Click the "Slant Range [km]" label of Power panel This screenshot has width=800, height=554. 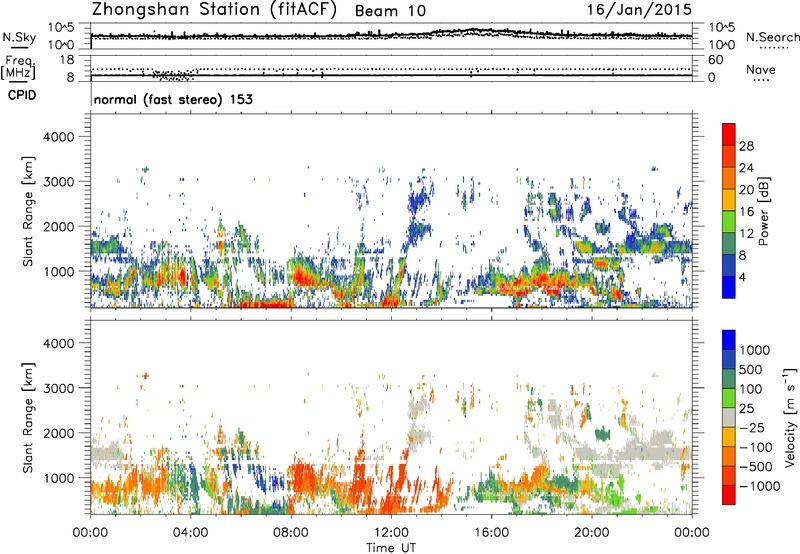click(28, 211)
